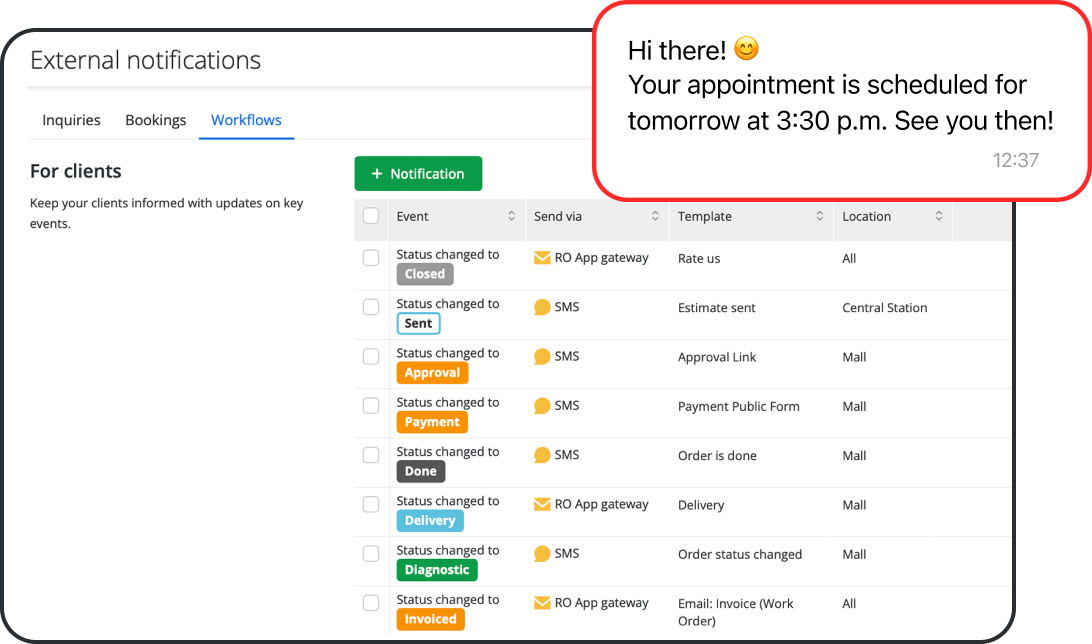Image resolution: width=1092 pixels, height=644 pixels.
Task: Open the Location column sort control
Action: point(936,216)
